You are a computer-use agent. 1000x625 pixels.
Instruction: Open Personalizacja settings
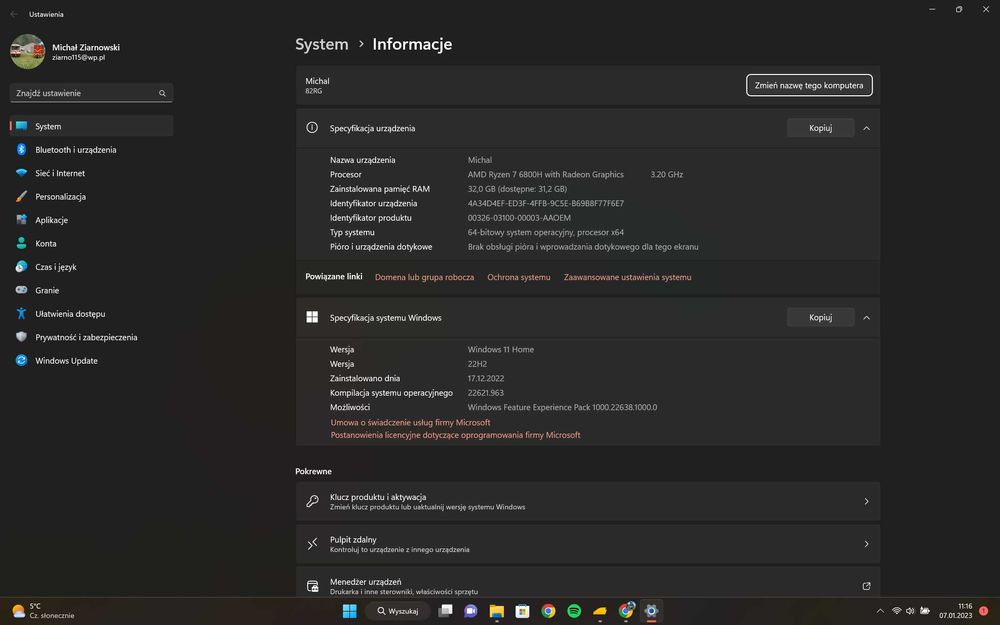(91, 196)
